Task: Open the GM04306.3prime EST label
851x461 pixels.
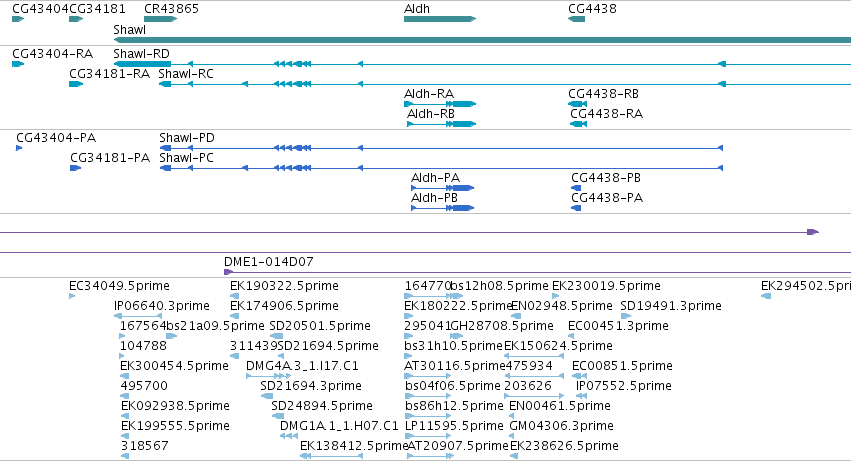Action: 562,427
